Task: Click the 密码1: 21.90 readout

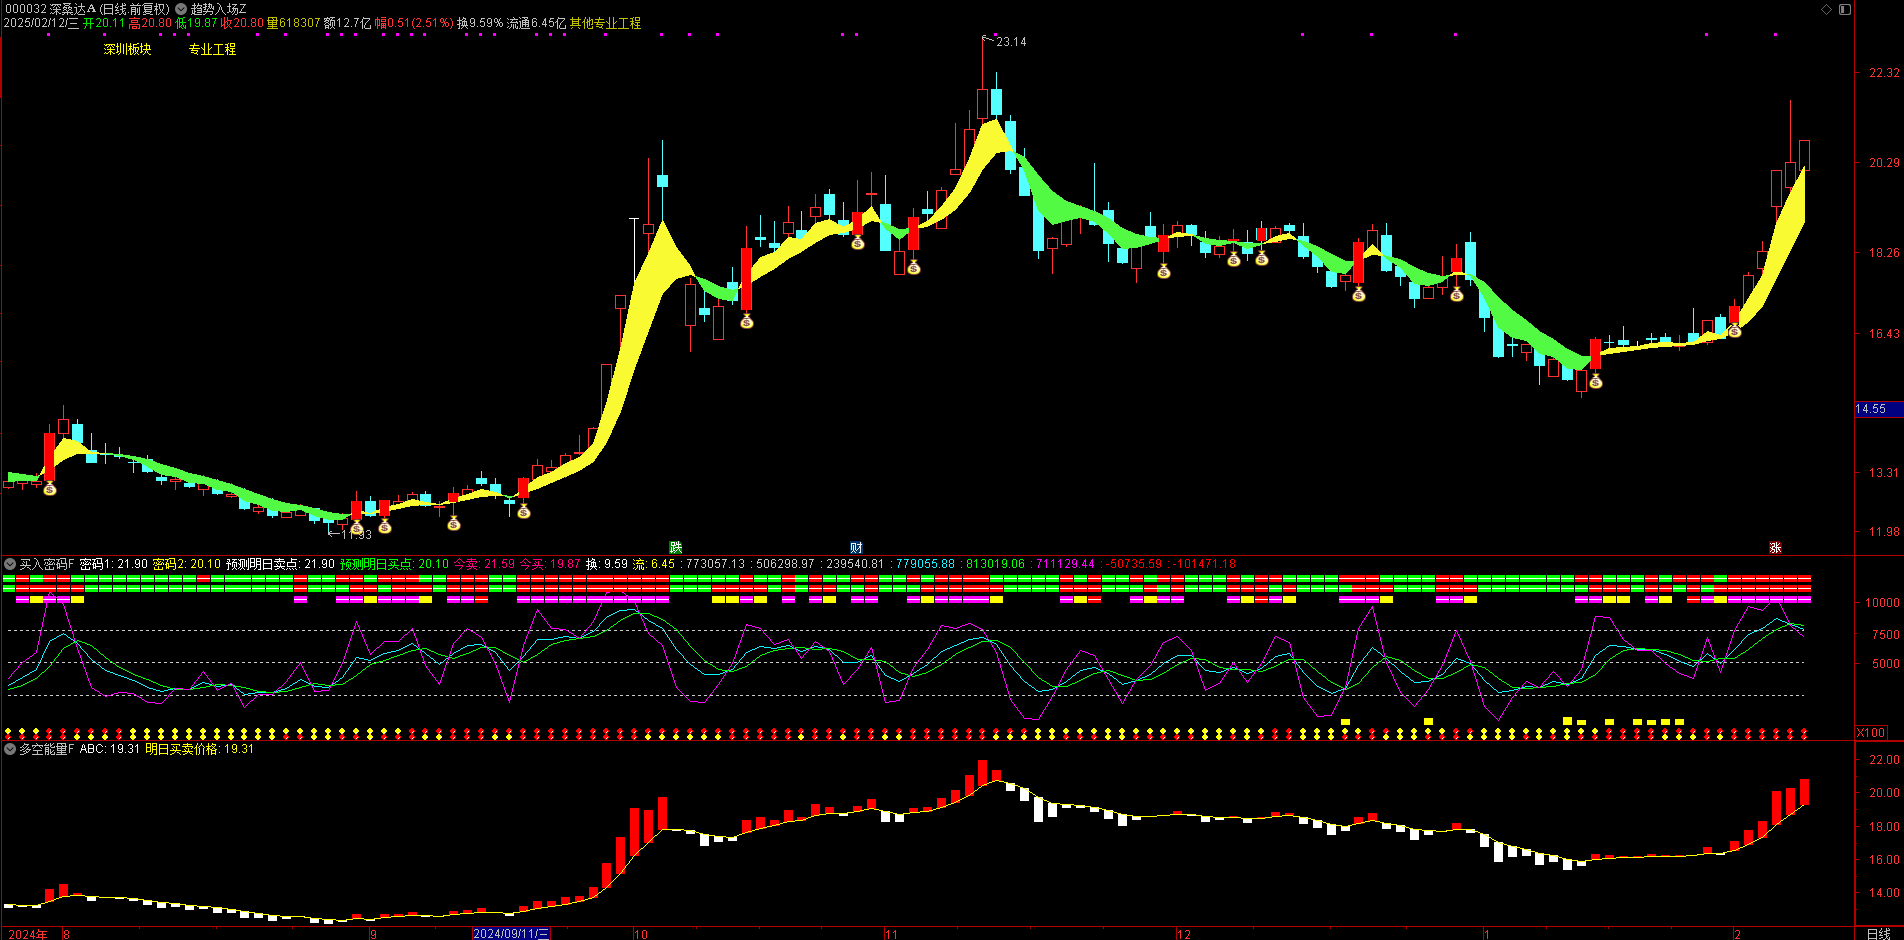Action: [x=113, y=564]
